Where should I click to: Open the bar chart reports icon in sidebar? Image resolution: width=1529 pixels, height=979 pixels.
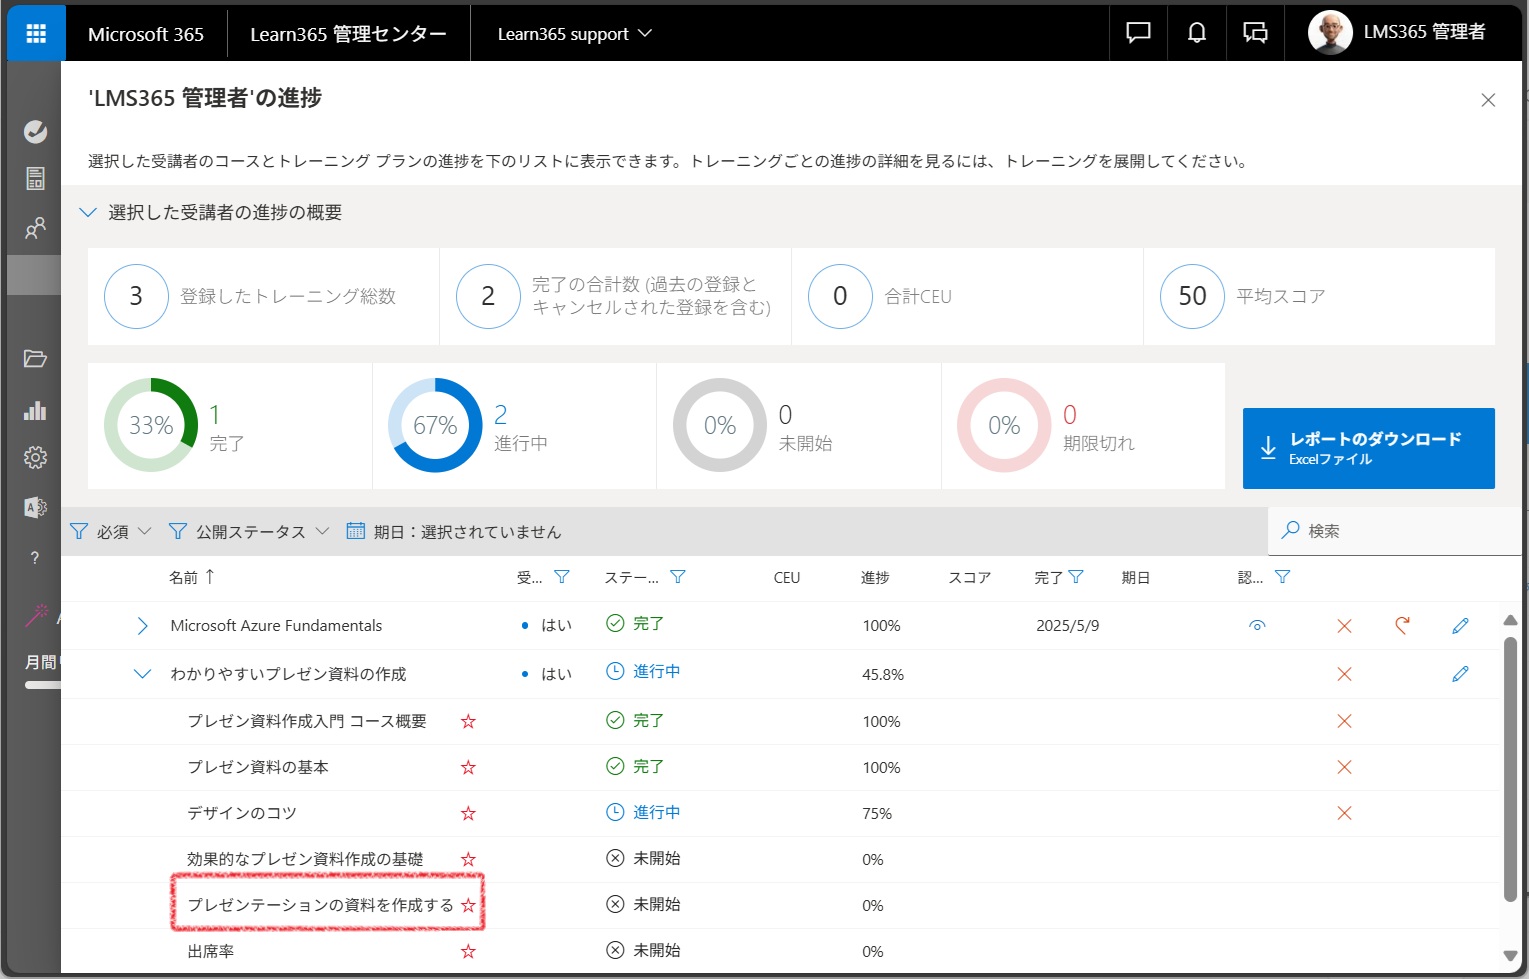(x=35, y=410)
